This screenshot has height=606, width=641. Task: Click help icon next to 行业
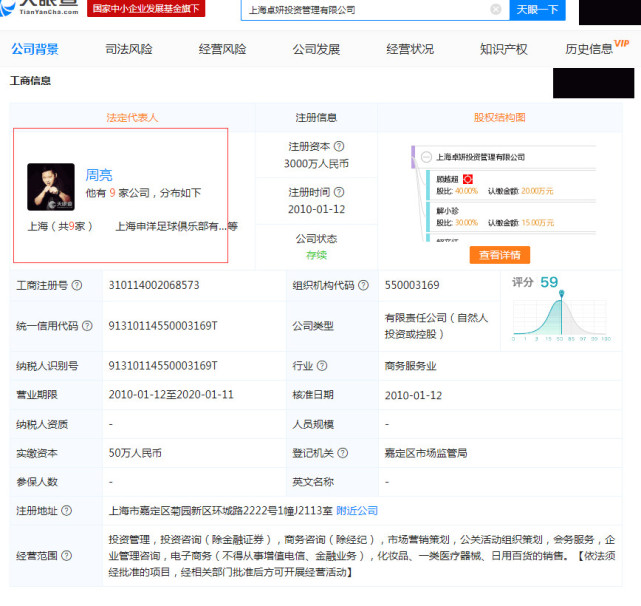(x=322, y=366)
